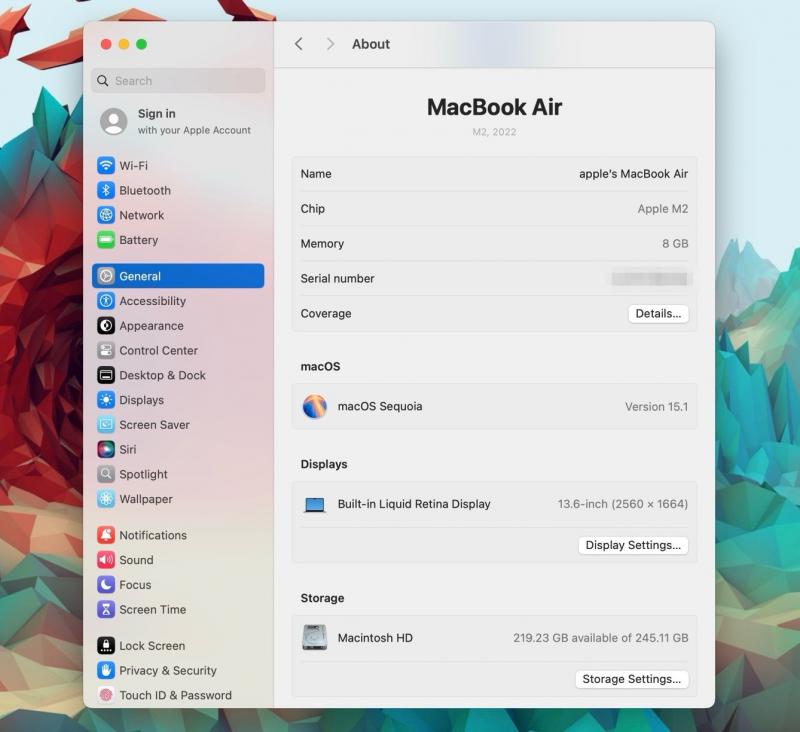800x732 pixels.
Task: Choose Accessibility label in sidebar
Action: [x=153, y=301]
